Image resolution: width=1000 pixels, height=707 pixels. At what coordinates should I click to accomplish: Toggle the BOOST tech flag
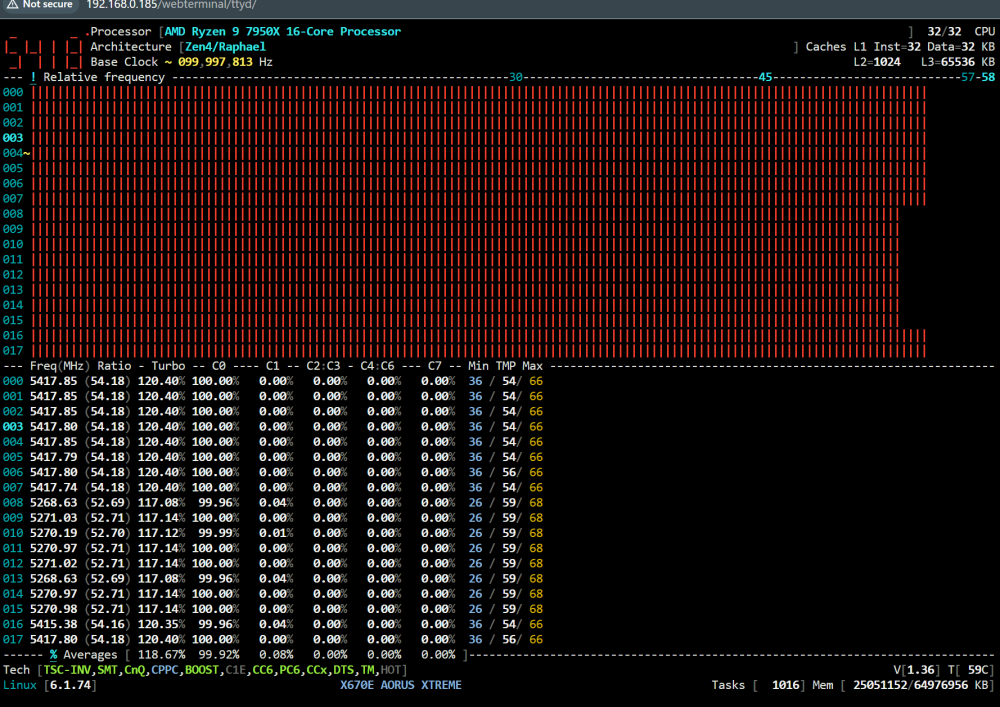202,670
